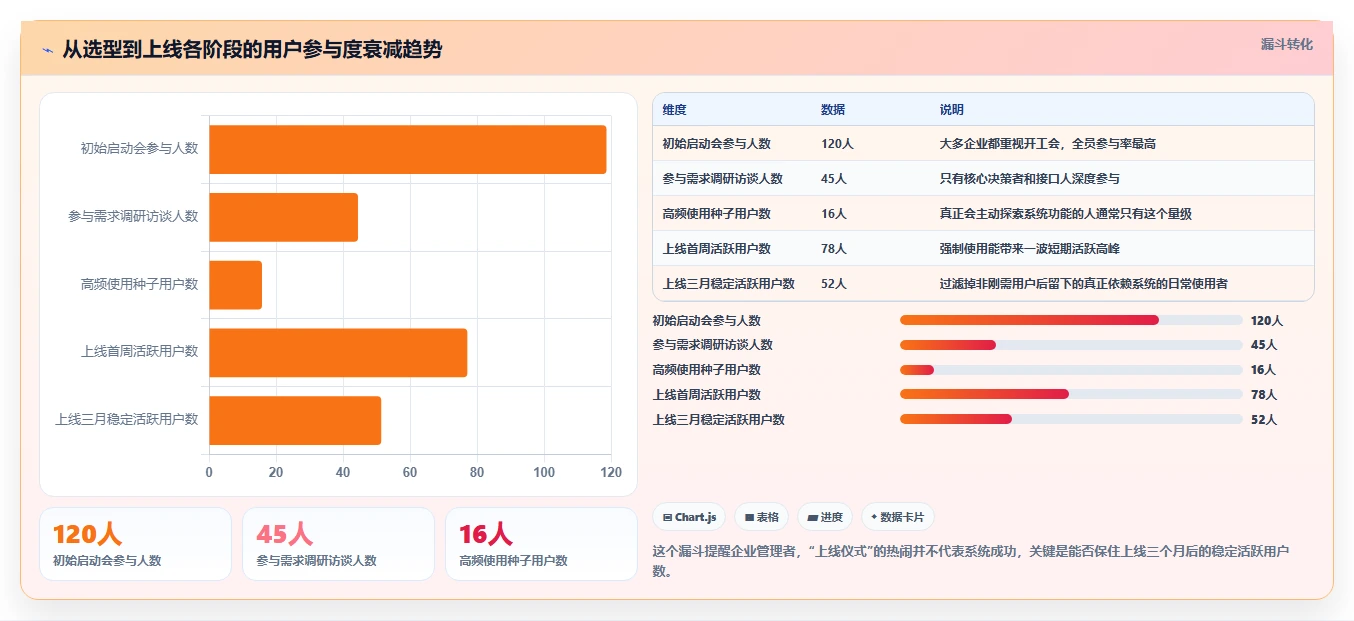The height and width of the screenshot is (621, 1354).
Task: Select the 表格 chip
Action: click(x=761, y=517)
